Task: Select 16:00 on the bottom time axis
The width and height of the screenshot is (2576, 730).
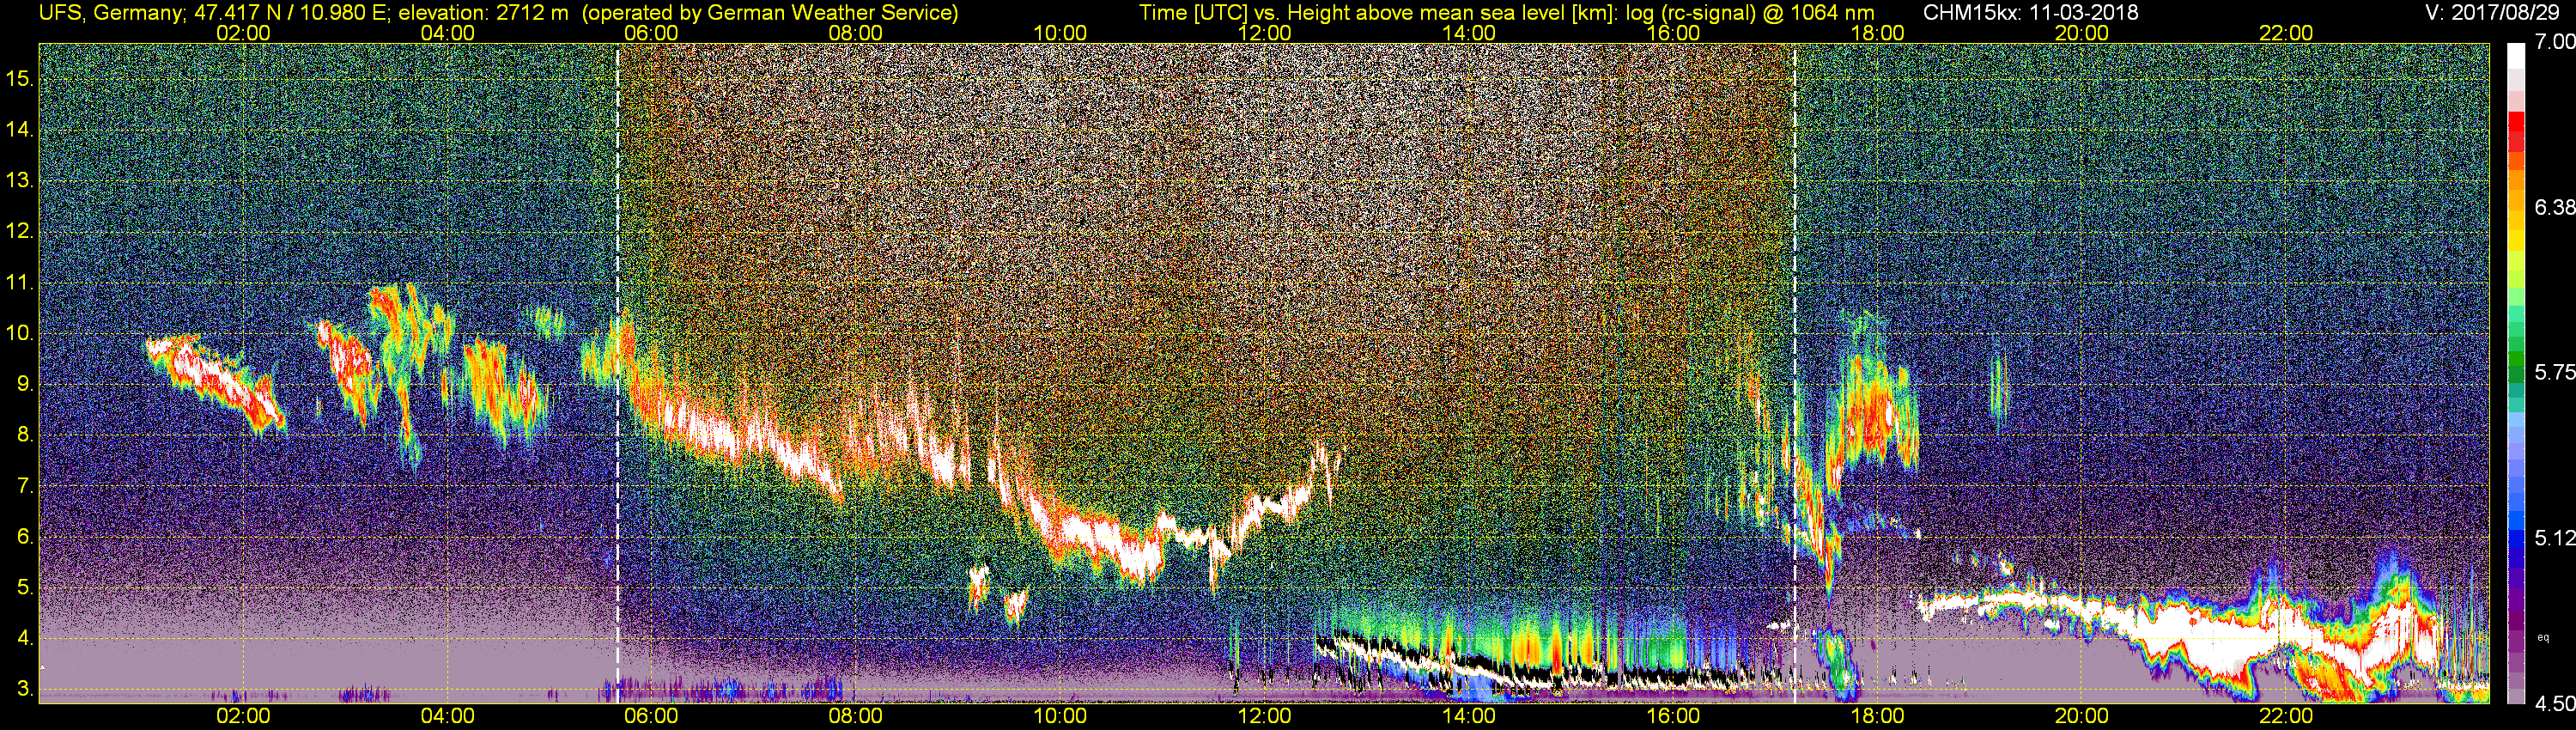Action: click(1673, 716)
